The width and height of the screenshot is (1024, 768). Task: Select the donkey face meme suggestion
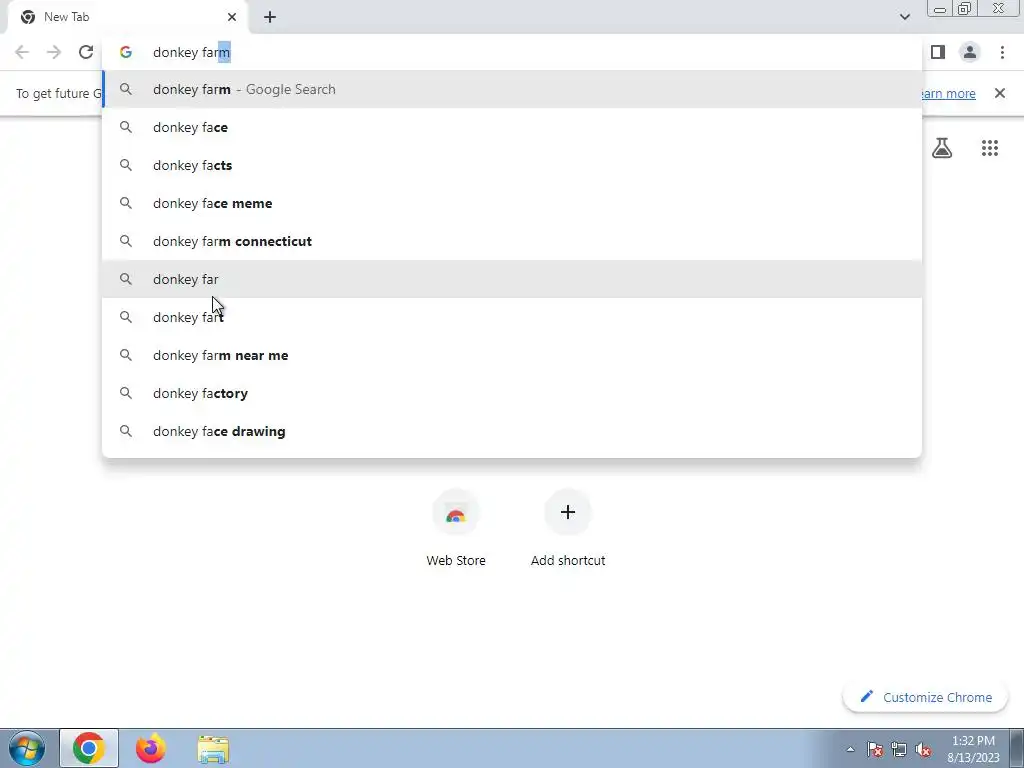tap(512, 203)
